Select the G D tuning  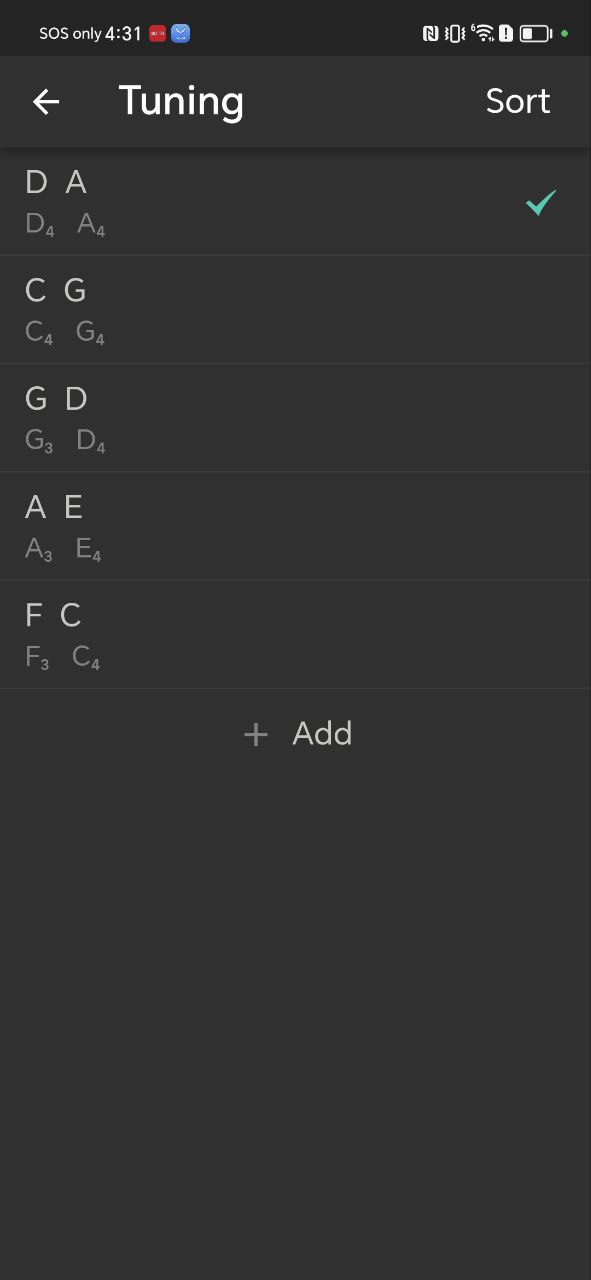coord(295,418)
